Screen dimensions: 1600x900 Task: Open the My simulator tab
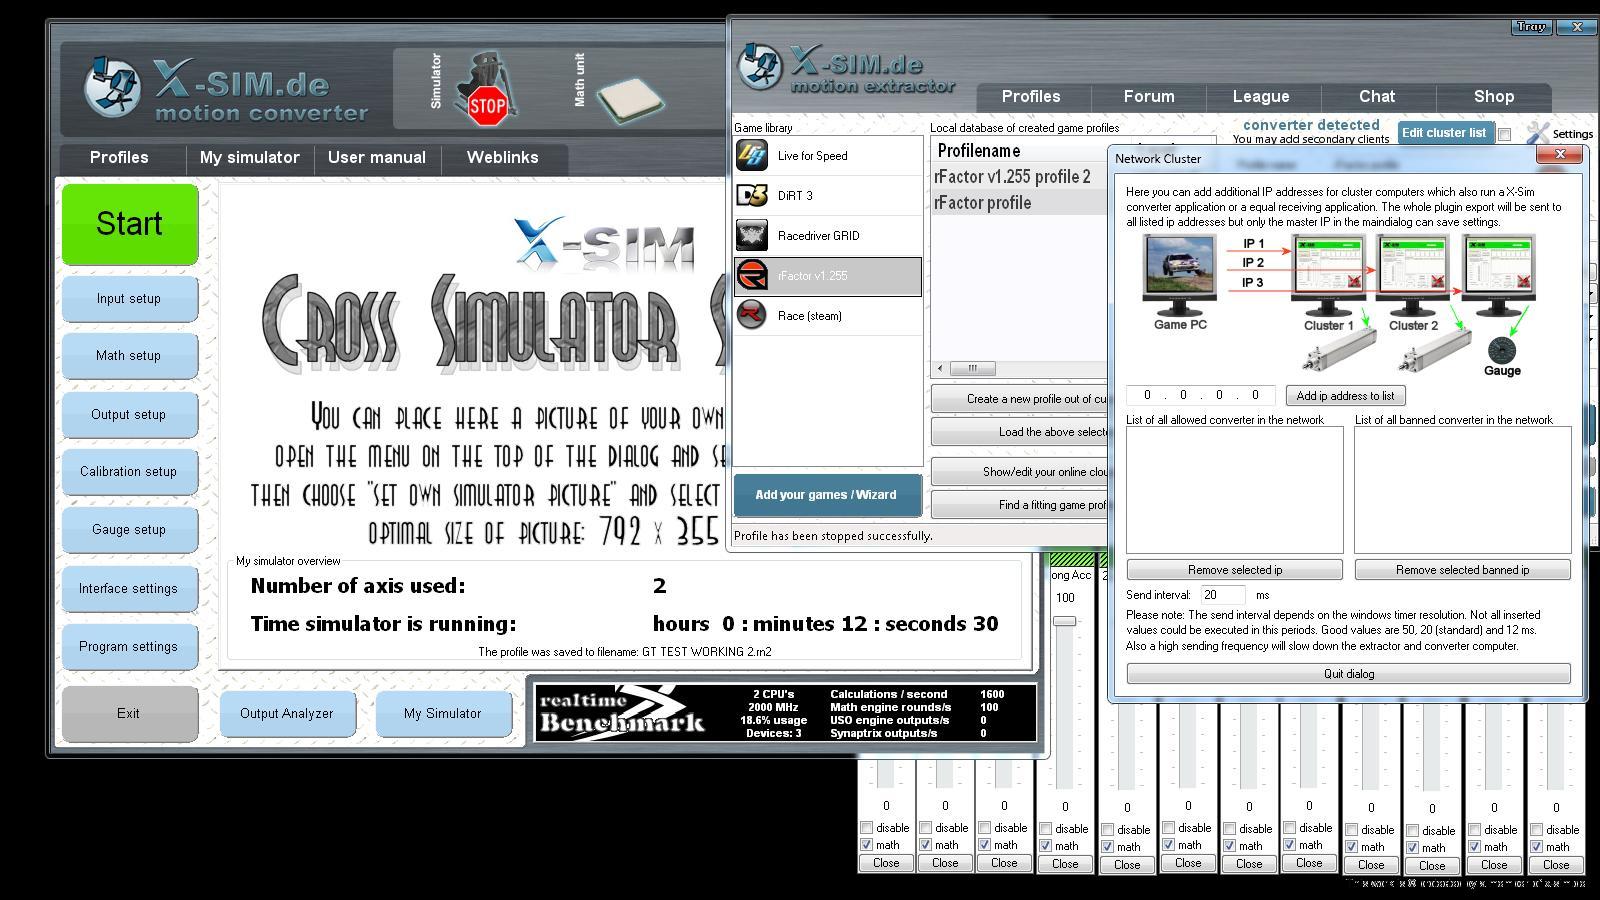point(250,158)
